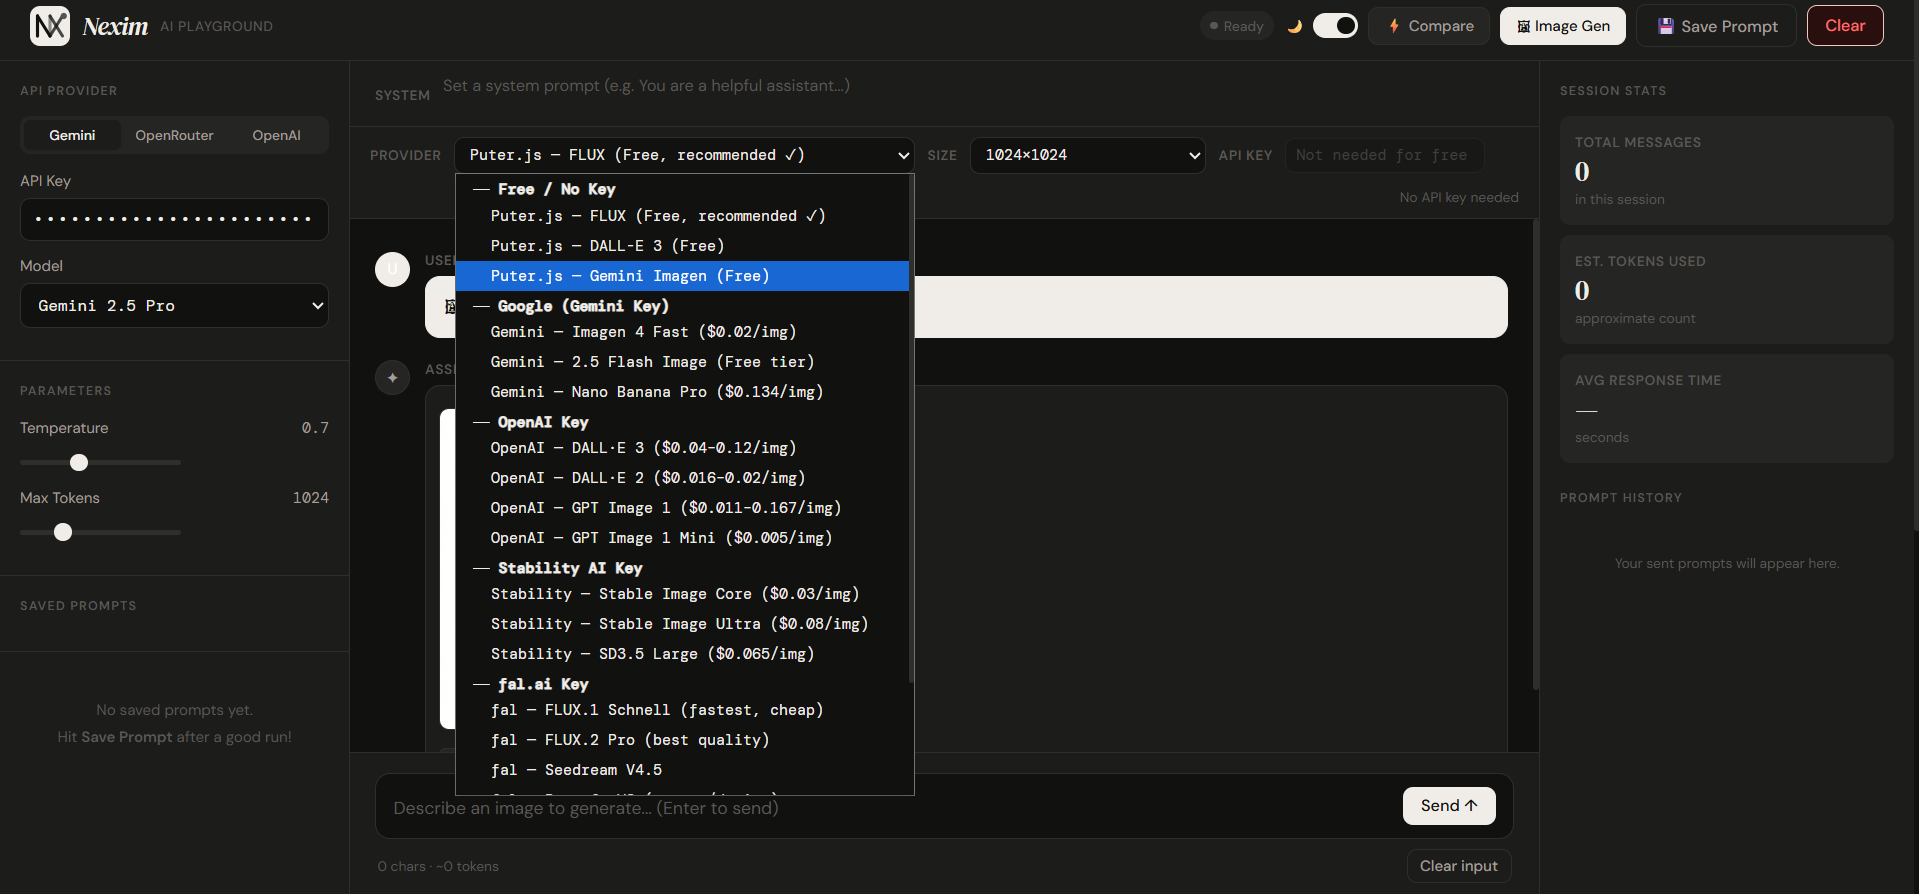Open Compare mode
This screenshot has width=1919, height=894.
point(1429,26)
